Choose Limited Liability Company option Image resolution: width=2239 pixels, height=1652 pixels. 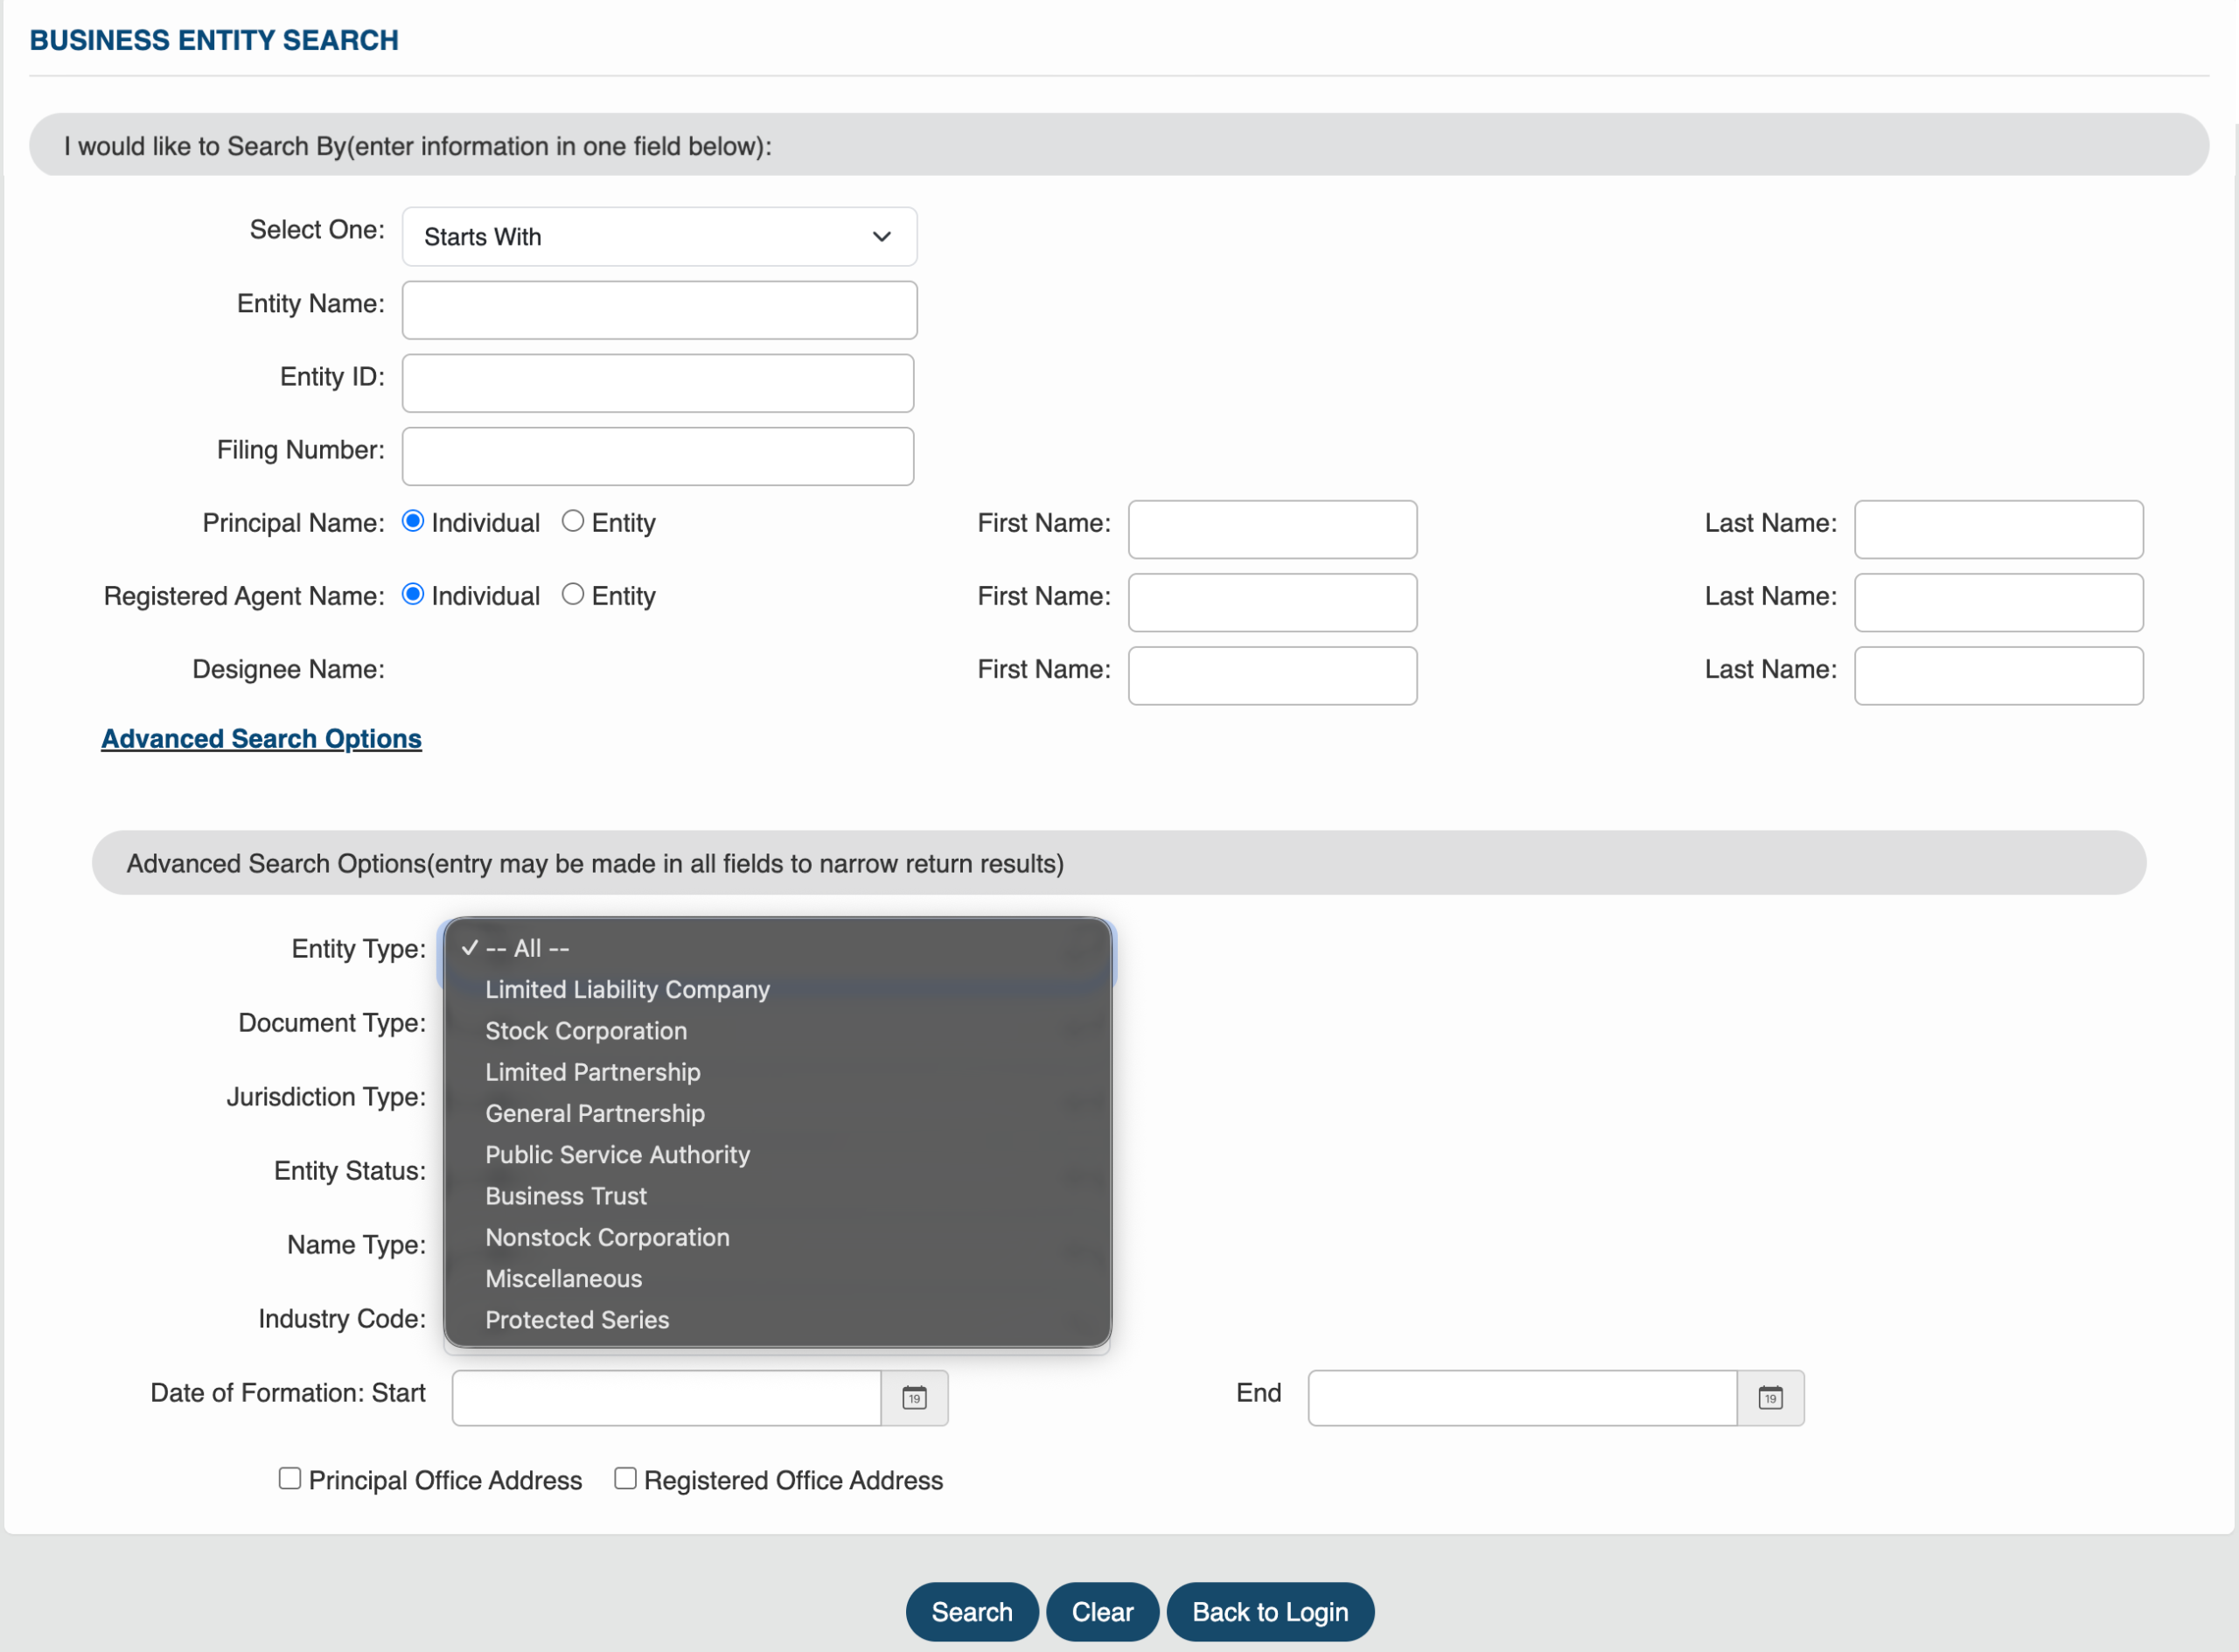click(777, 990)
